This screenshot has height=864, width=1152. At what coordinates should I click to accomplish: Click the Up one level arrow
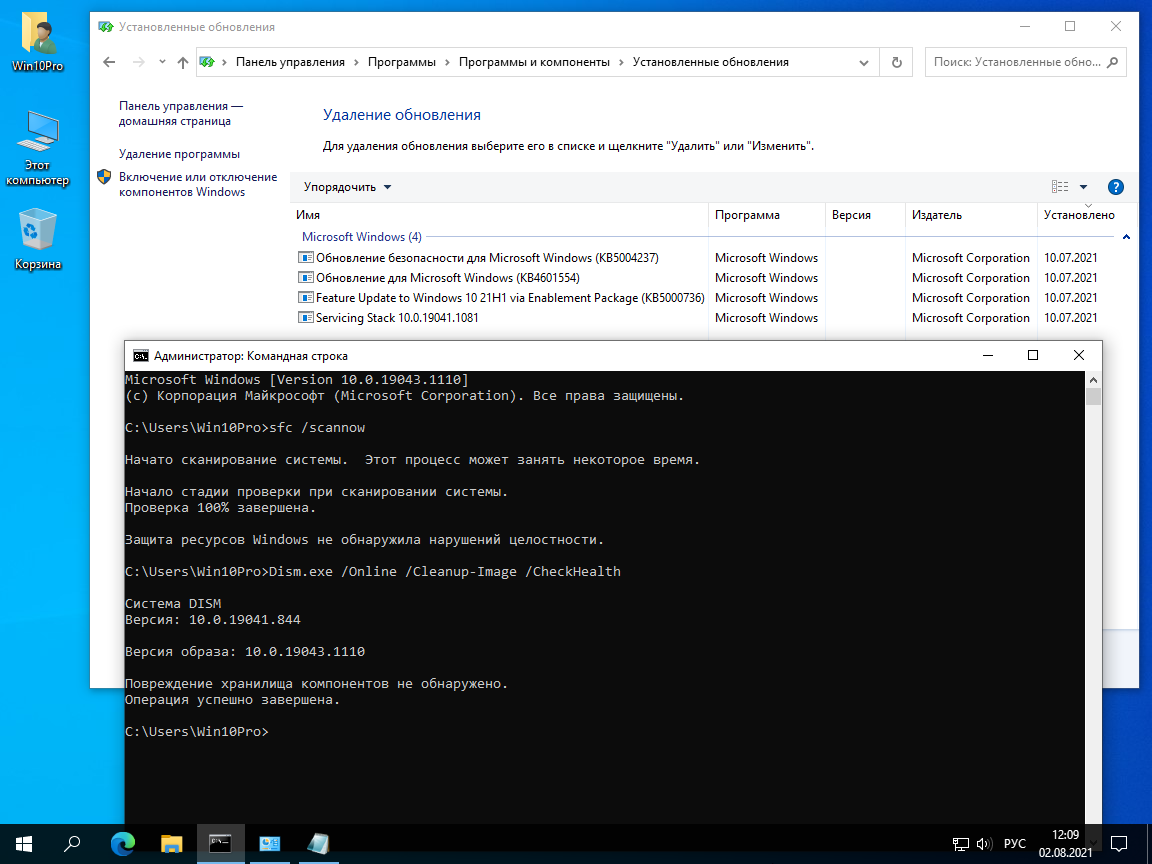point(182,62)
